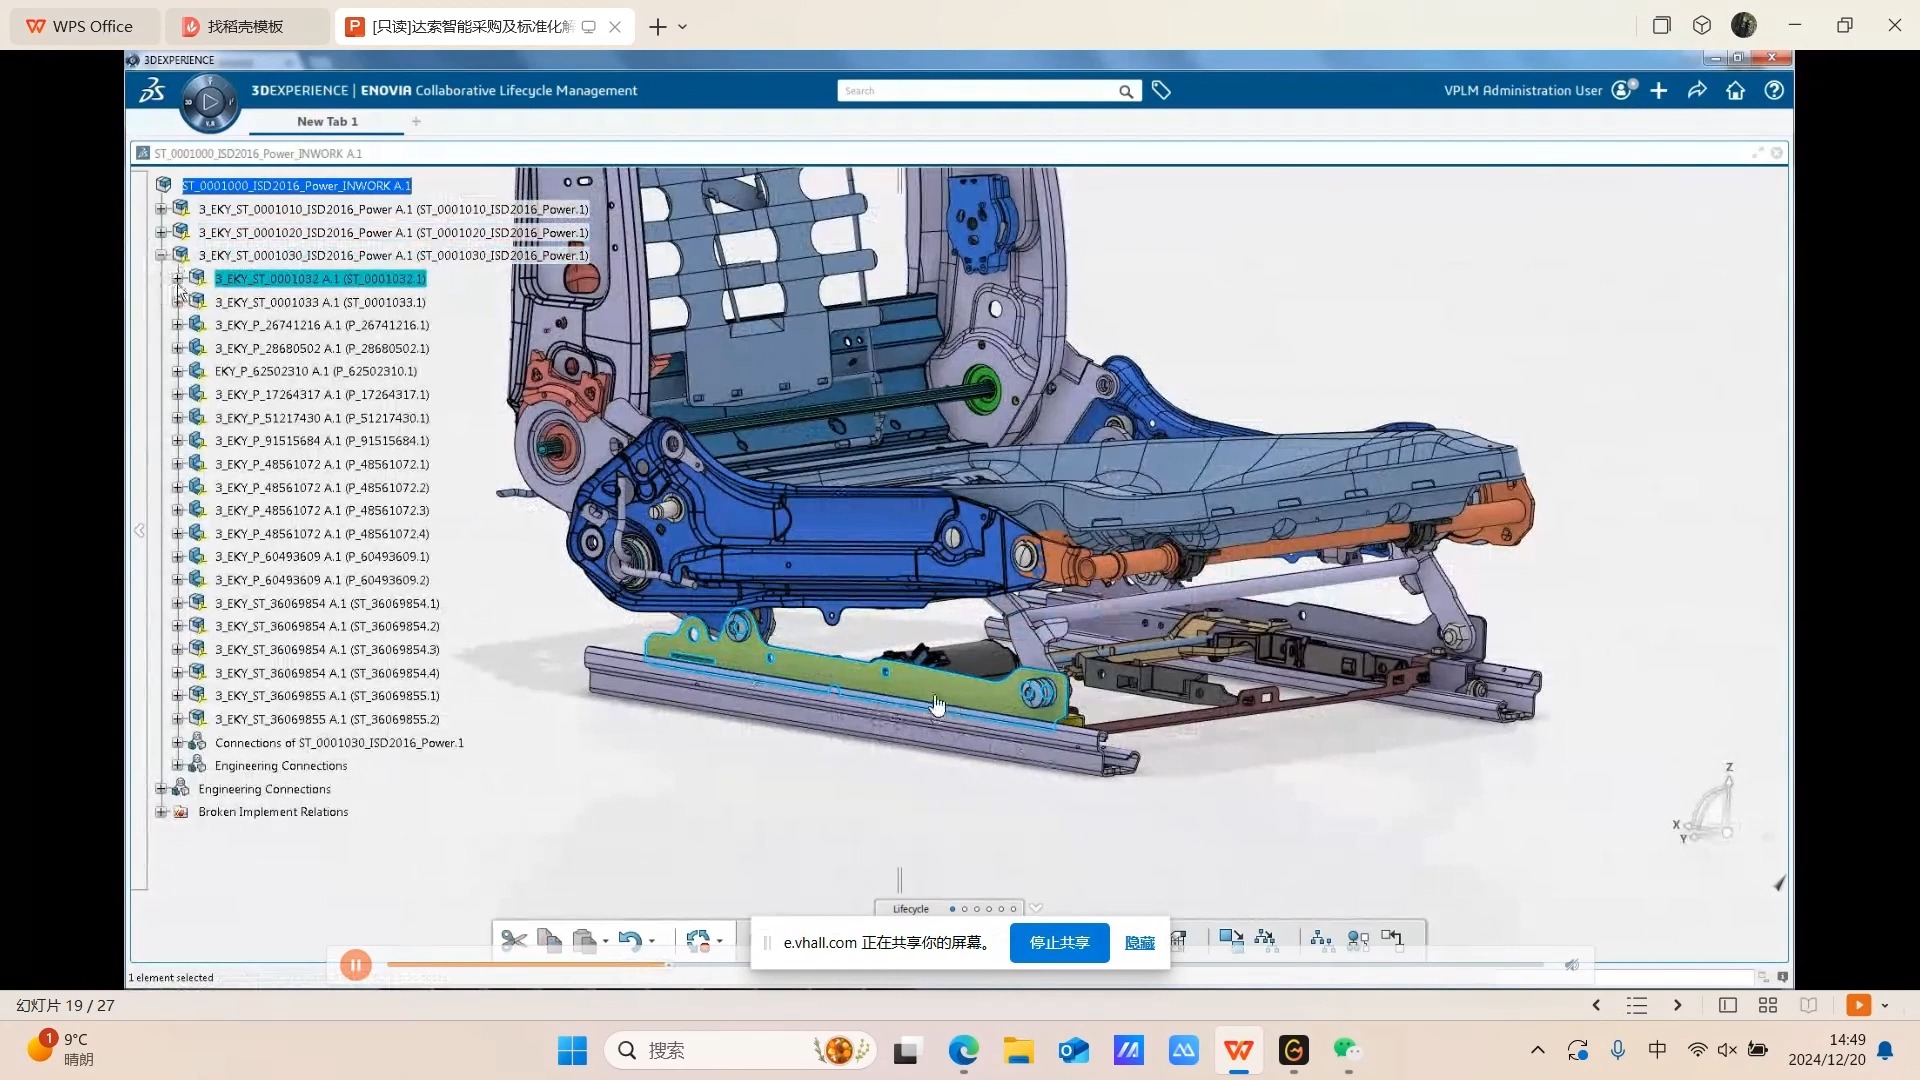Switch to New Tab 1

[x=327, y=122]
